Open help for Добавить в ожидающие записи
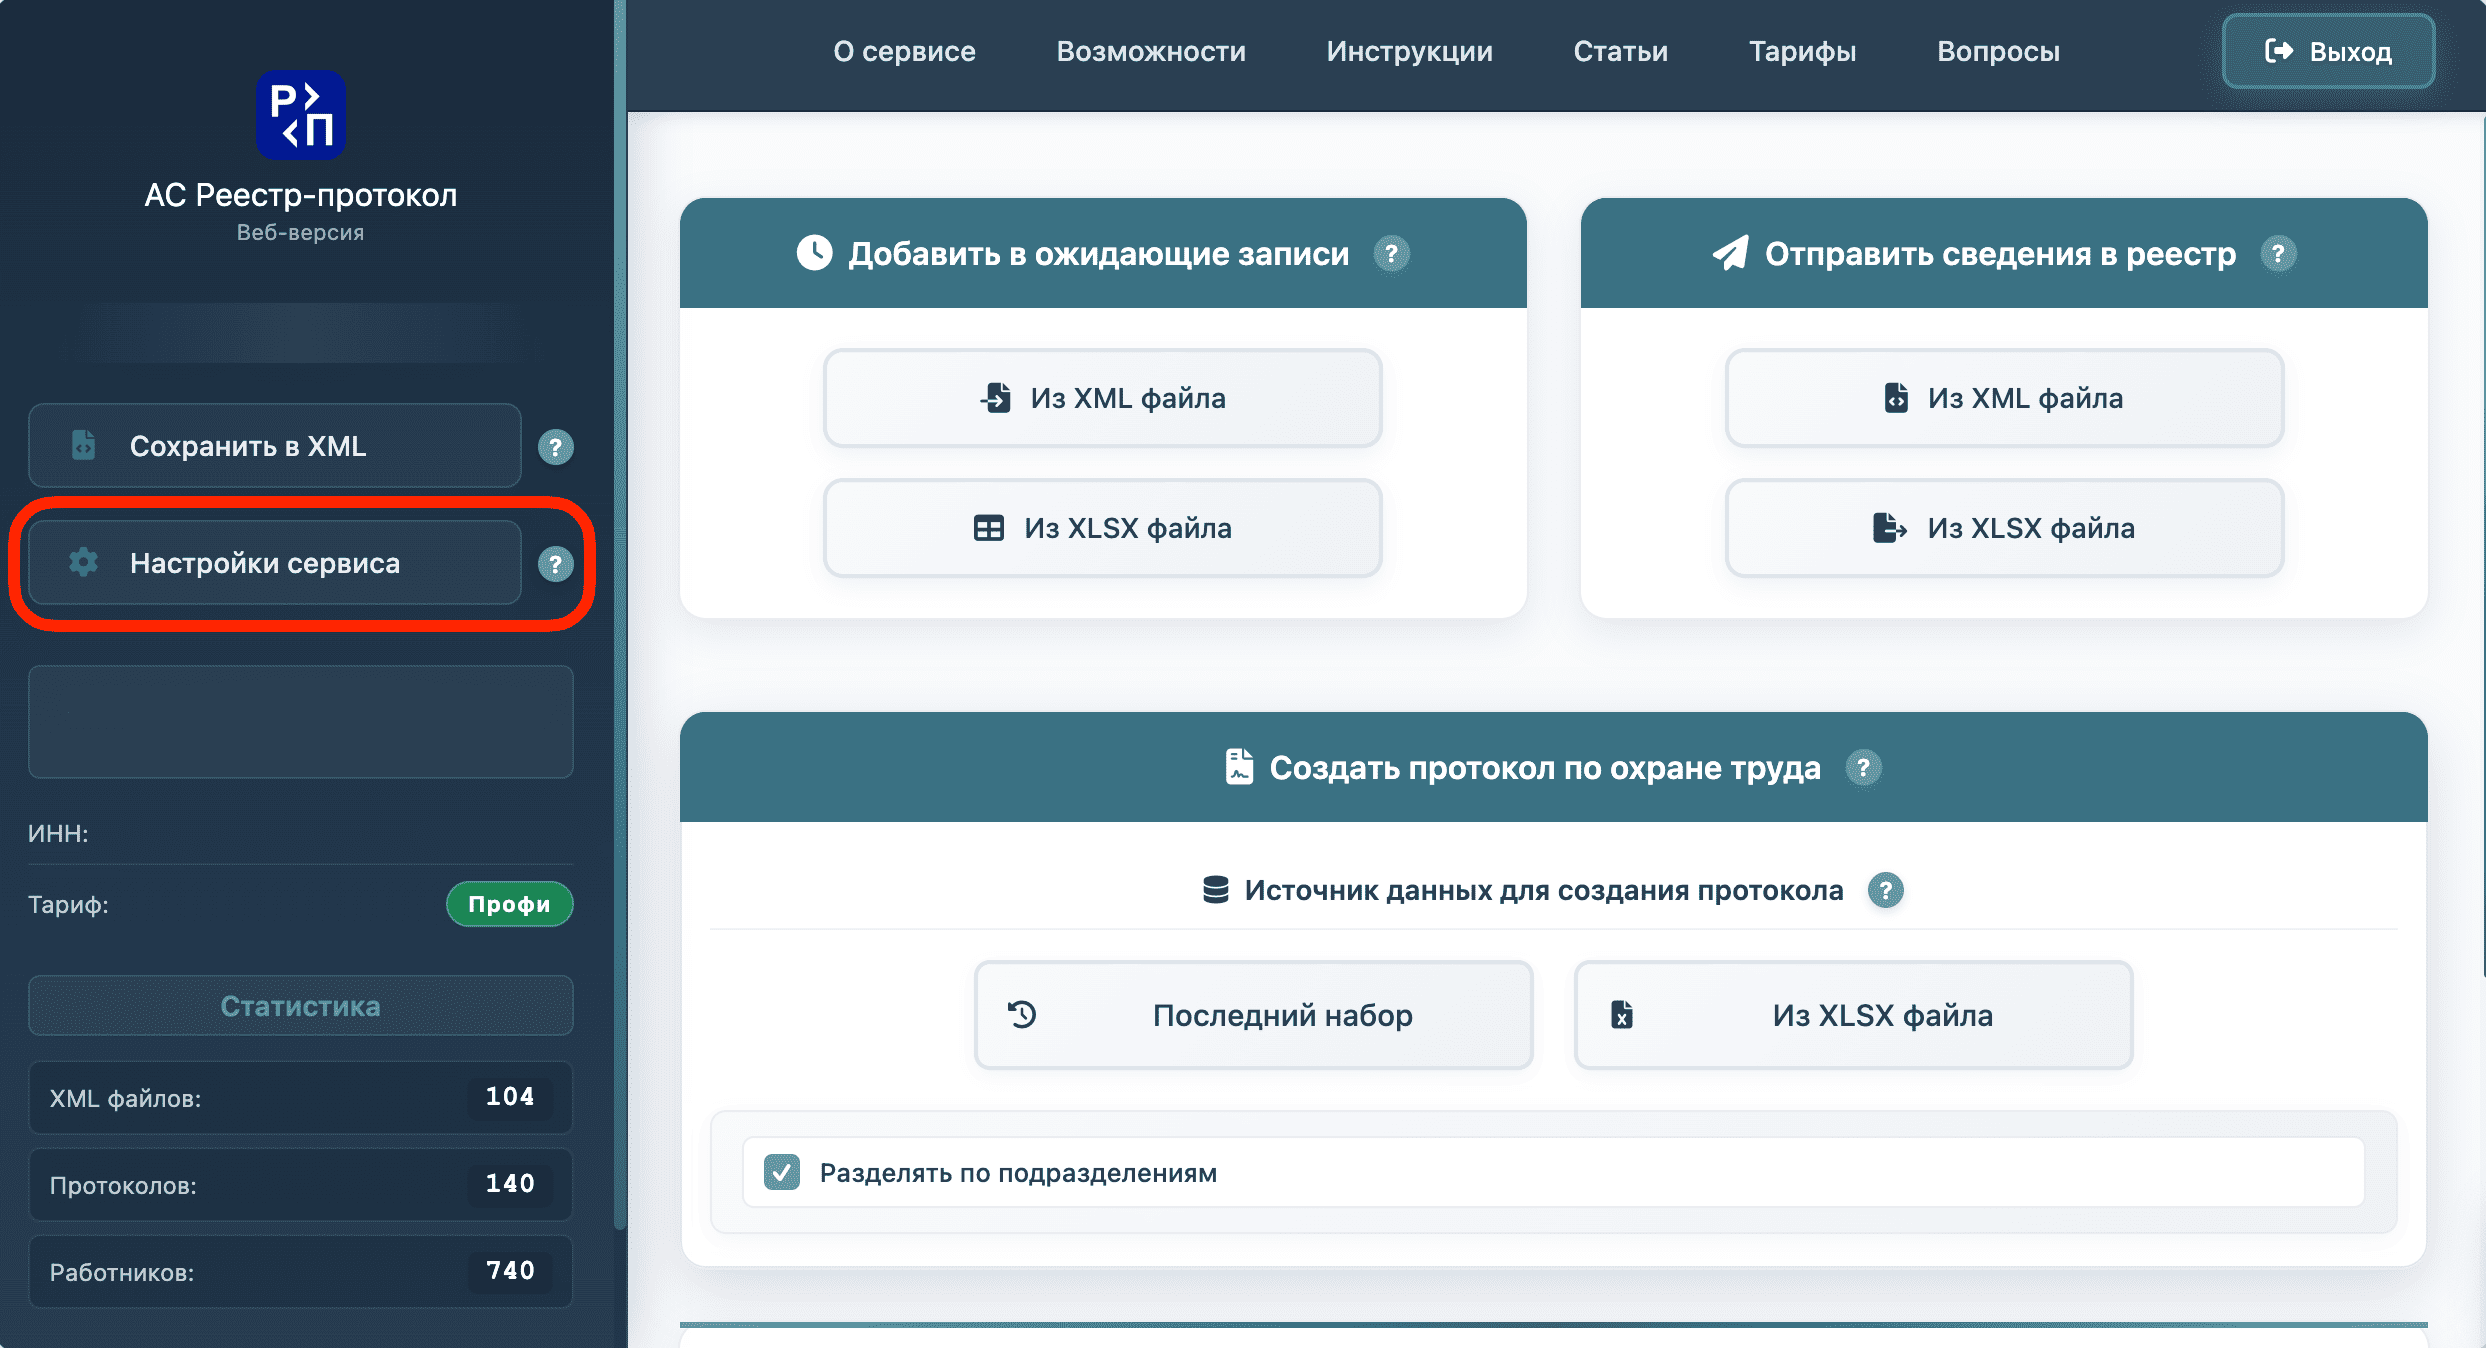Image resolution: width=2486 pixels, height=1348 pixels. (1391, 254)
